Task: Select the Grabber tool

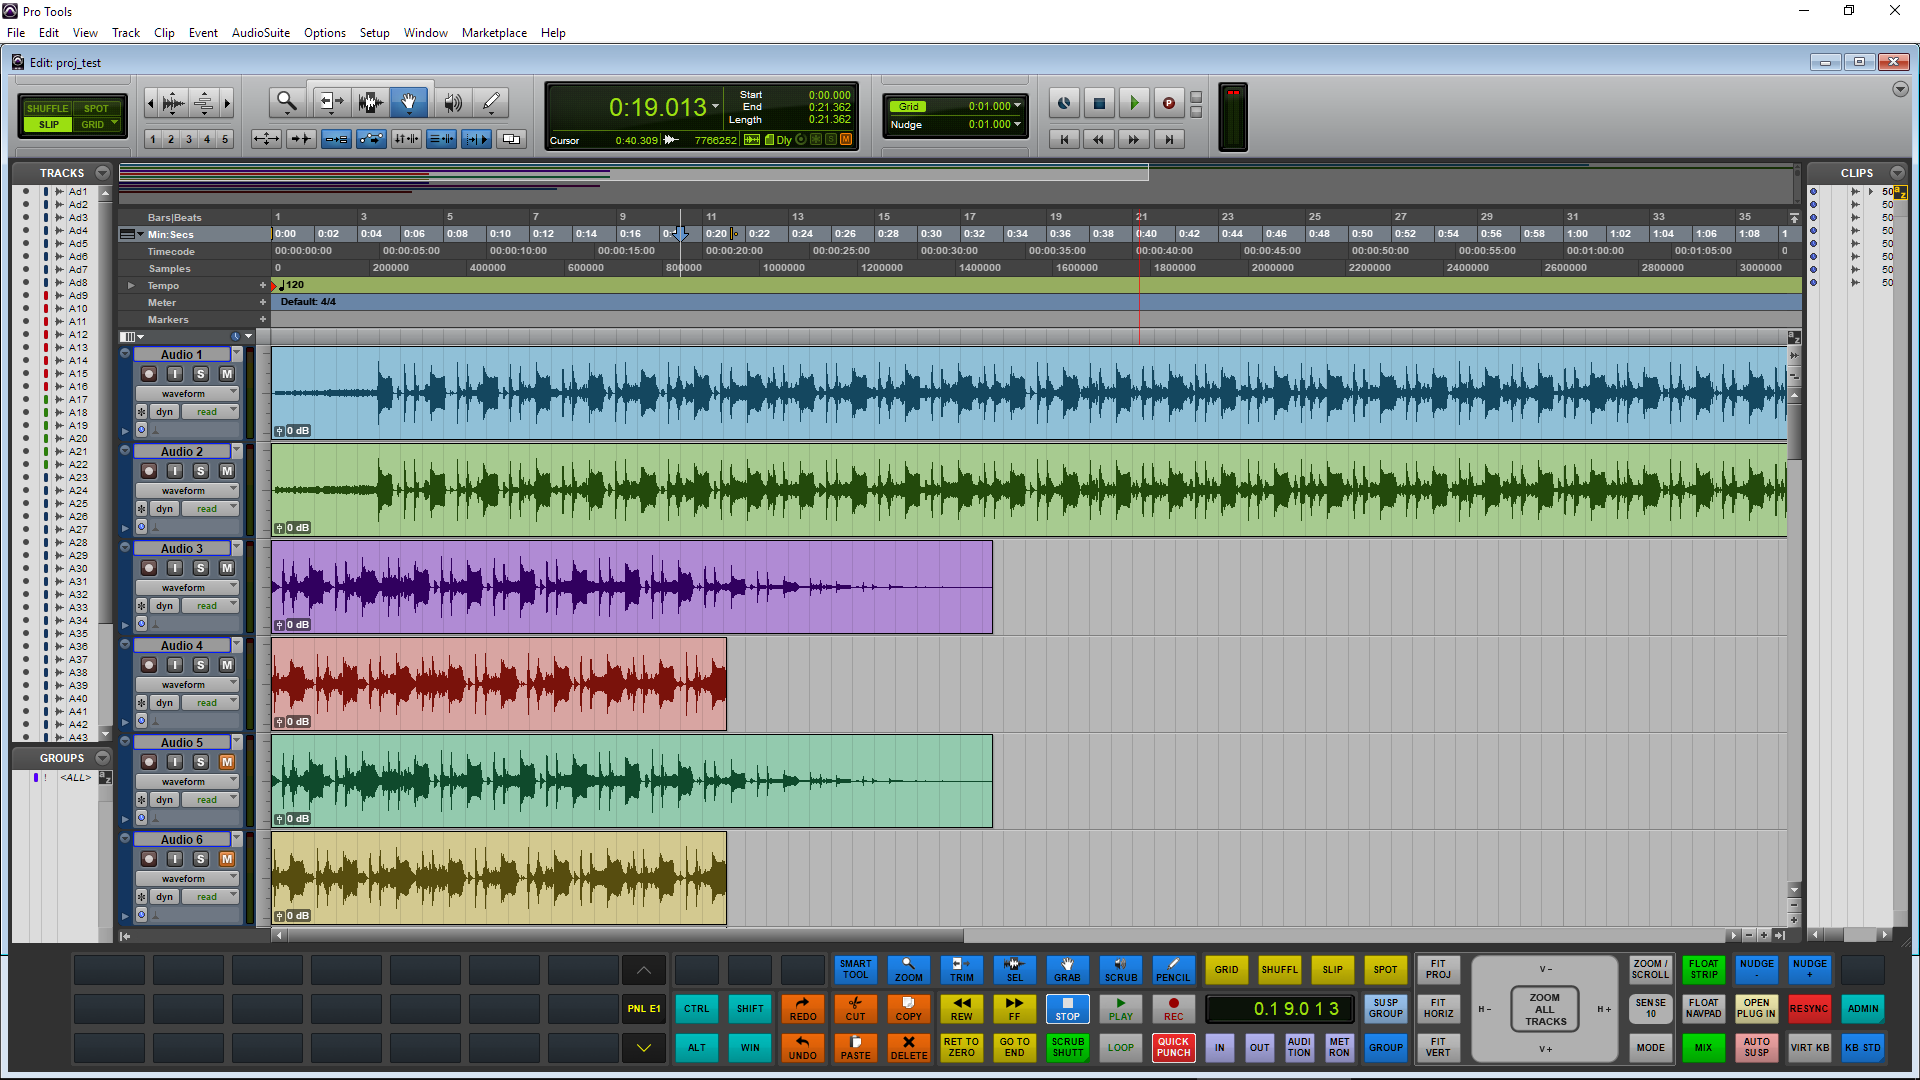Action: tap(409, 102)
